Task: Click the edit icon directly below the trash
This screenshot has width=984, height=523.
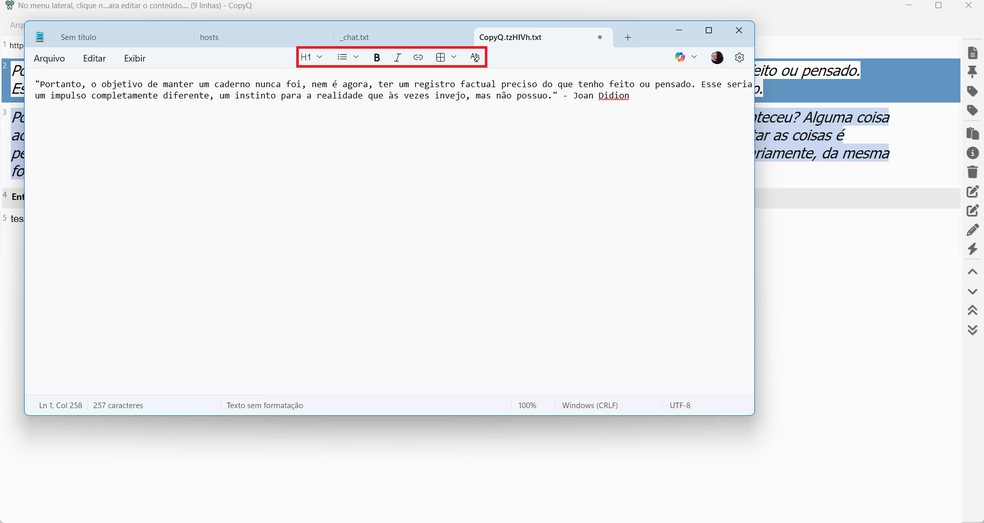Action: click(972, 191)
